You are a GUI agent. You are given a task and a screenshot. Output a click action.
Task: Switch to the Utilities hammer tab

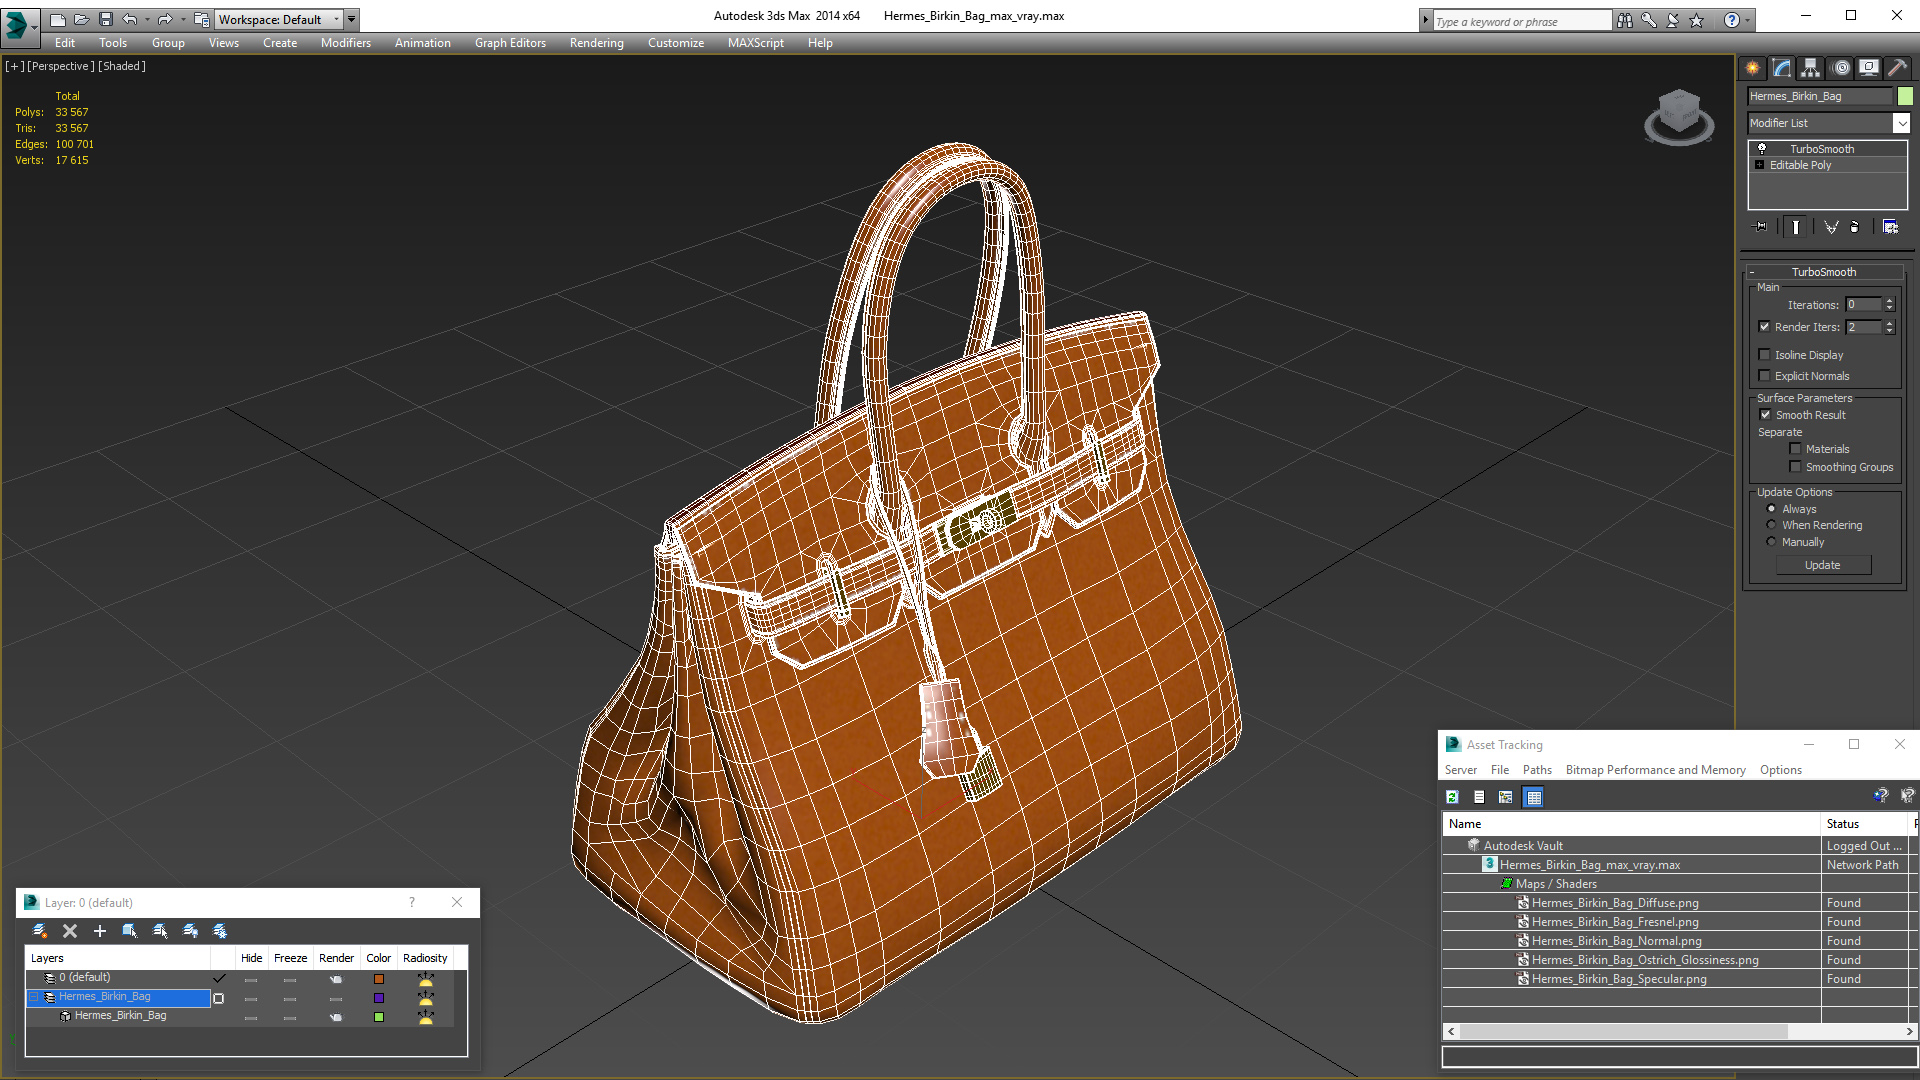point(1897,68)
